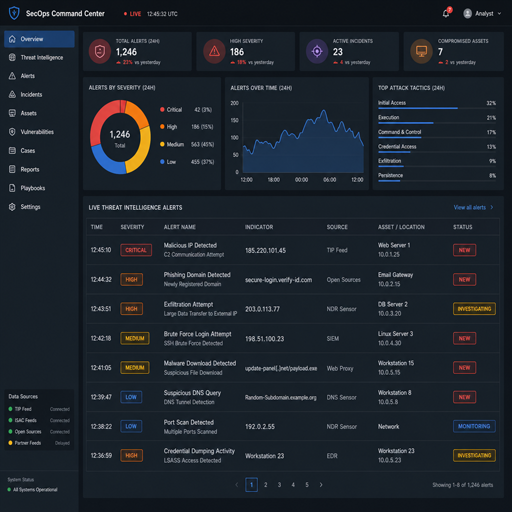Image resolution: width=512 pixels, height=512 pixels.
Task: Click the Total Alerts shield icon
Action: click(100, 51)
